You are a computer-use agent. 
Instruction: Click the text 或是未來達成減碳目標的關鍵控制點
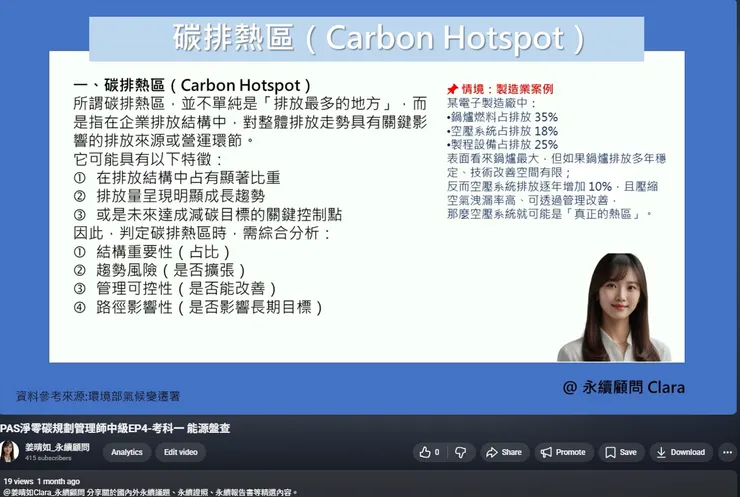219,214
